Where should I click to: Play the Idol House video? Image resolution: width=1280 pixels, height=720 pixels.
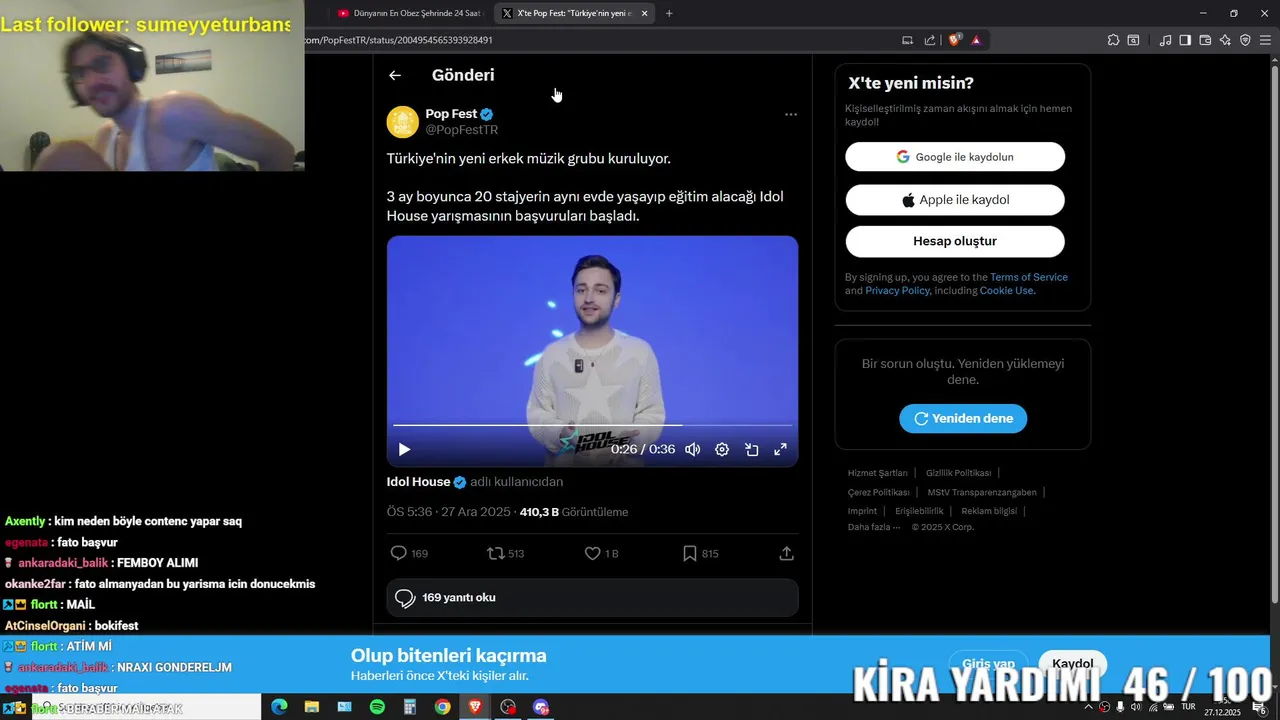[404, 450]
